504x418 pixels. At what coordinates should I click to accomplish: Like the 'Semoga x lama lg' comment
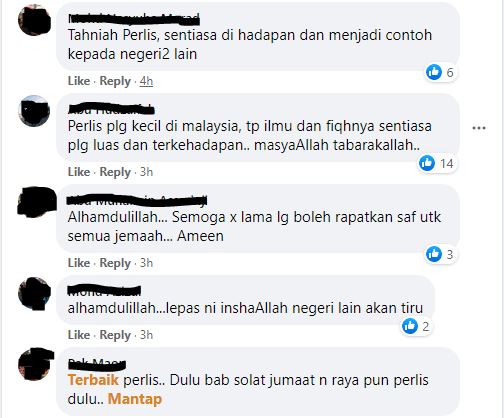(79, 263)
